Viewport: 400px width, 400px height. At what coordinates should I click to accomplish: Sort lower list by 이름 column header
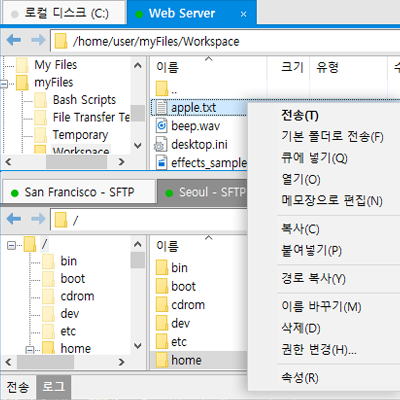click(x=198, y=246)
